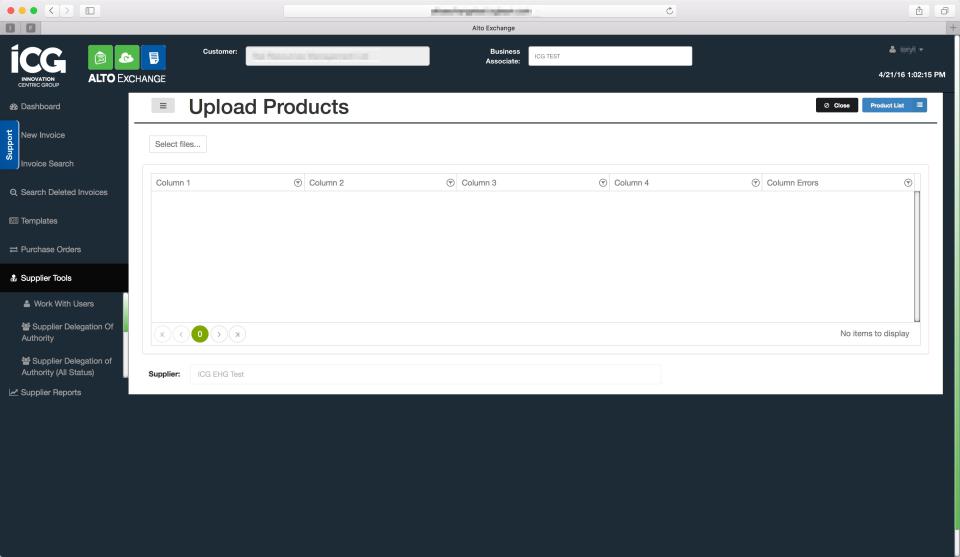
Task: Click the ICG Innovation Centric Group logo
Action: coord(38,65)
